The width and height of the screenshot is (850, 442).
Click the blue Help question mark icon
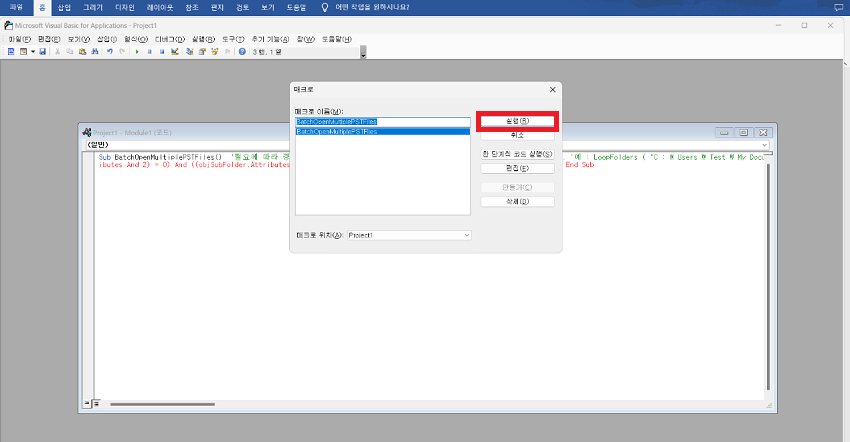(242, 51)
